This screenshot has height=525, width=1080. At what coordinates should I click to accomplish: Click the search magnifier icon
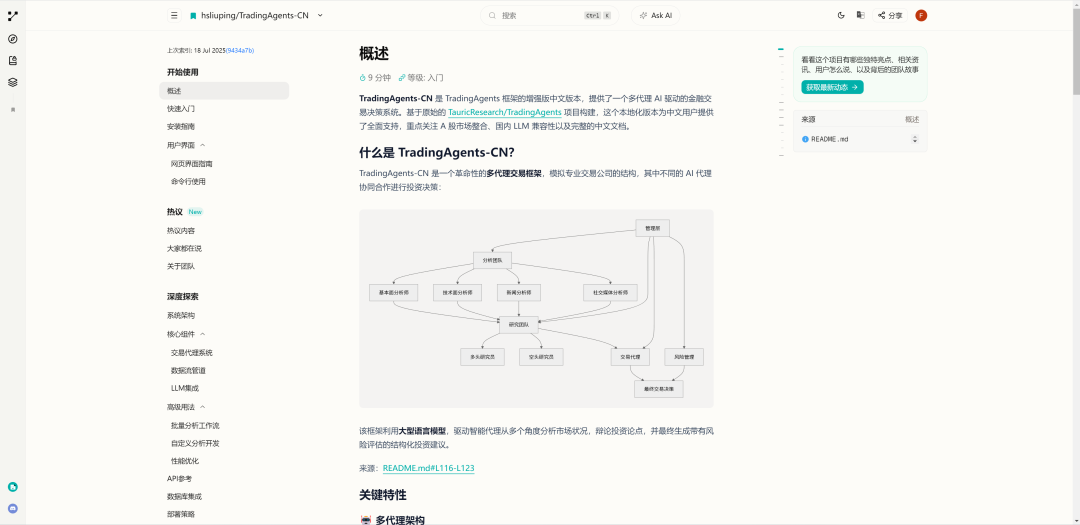[492, 15]
